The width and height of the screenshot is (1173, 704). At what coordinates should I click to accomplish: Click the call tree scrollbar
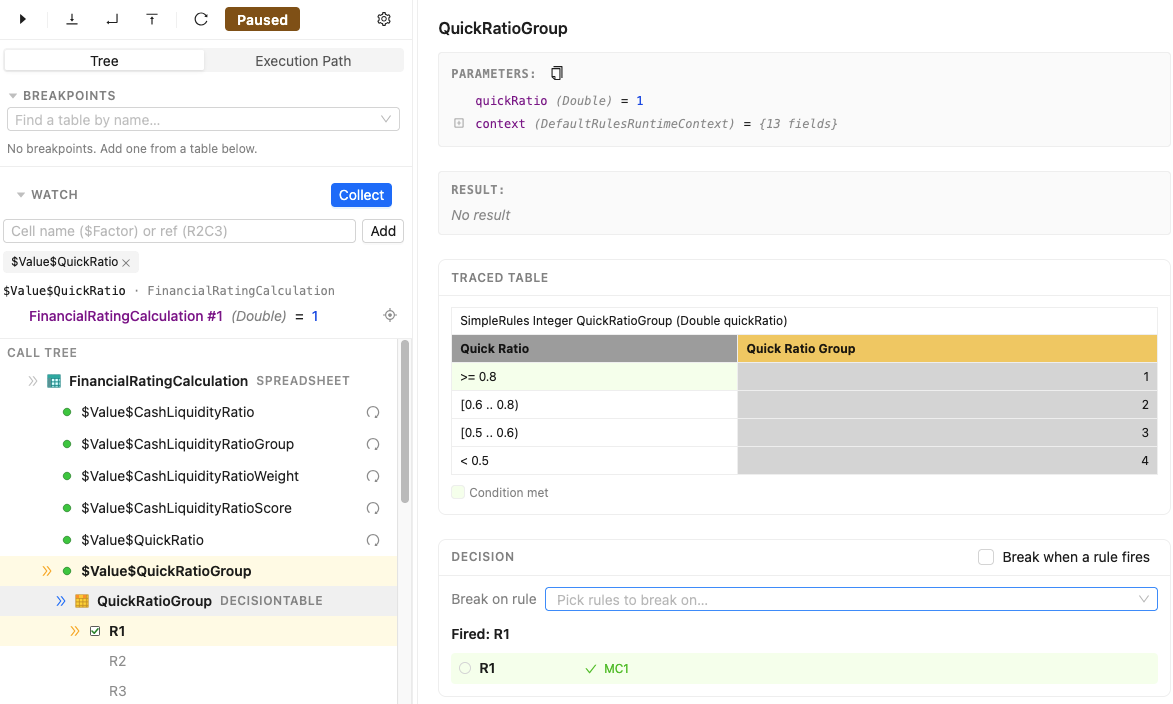click(x=405, y=421)
